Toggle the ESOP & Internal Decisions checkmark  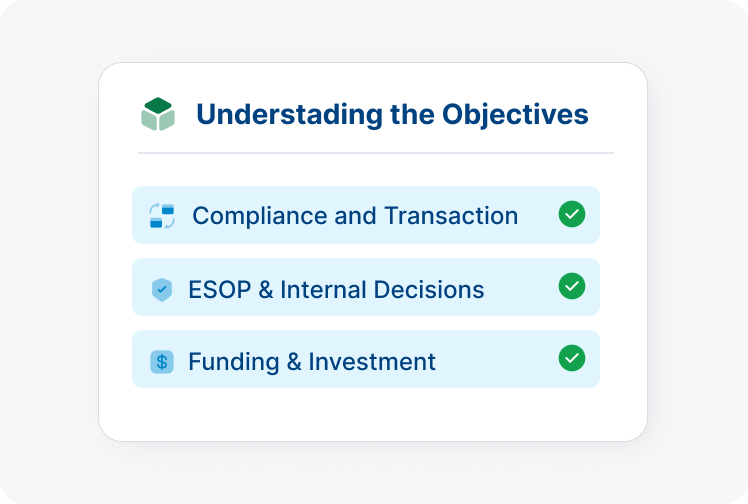tap(572, 286)
